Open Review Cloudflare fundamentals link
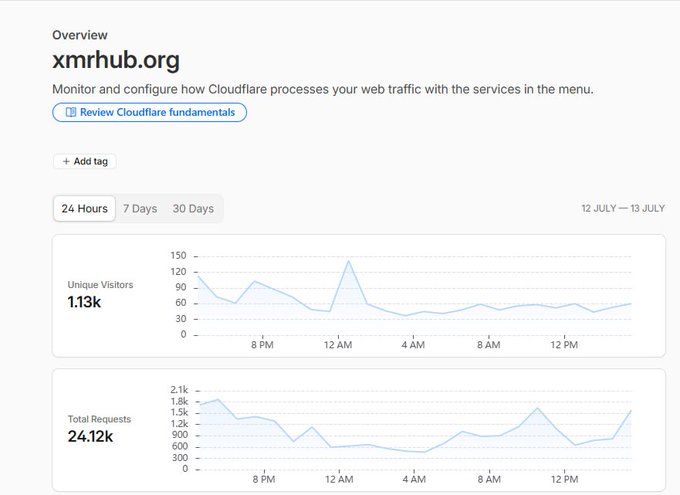The width and height of the screenshot is (680, 495). (x=150, y=112)
